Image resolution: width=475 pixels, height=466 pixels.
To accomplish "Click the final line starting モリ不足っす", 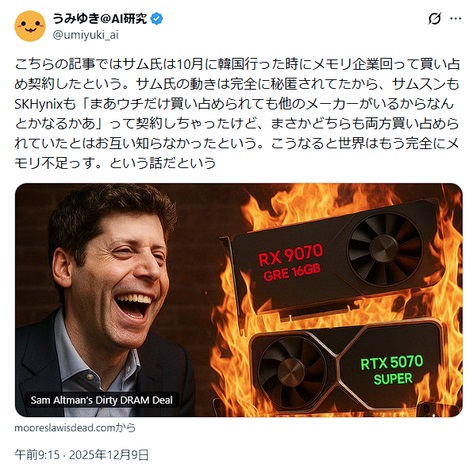I will coord(115,163).
